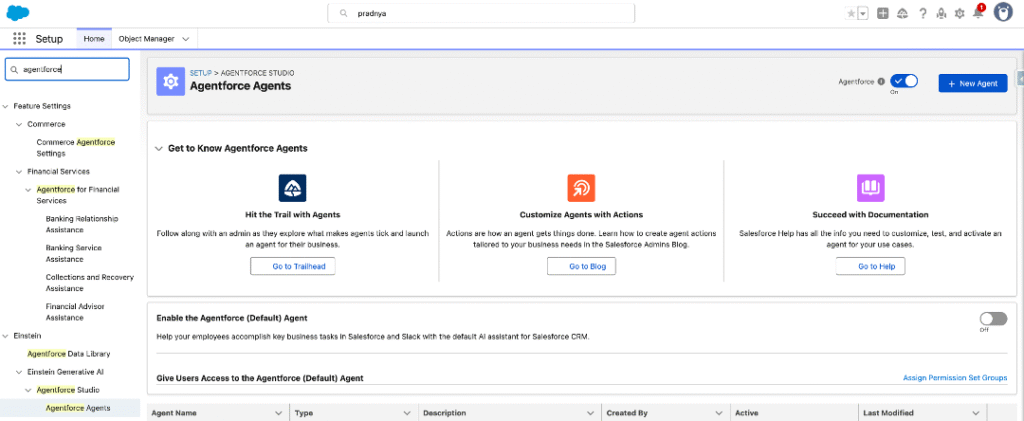Image resolution: width=1024 pixels, height=421 pixels.
Task: Open the favorites list dropdown arrow
Action: click(863, 13)
